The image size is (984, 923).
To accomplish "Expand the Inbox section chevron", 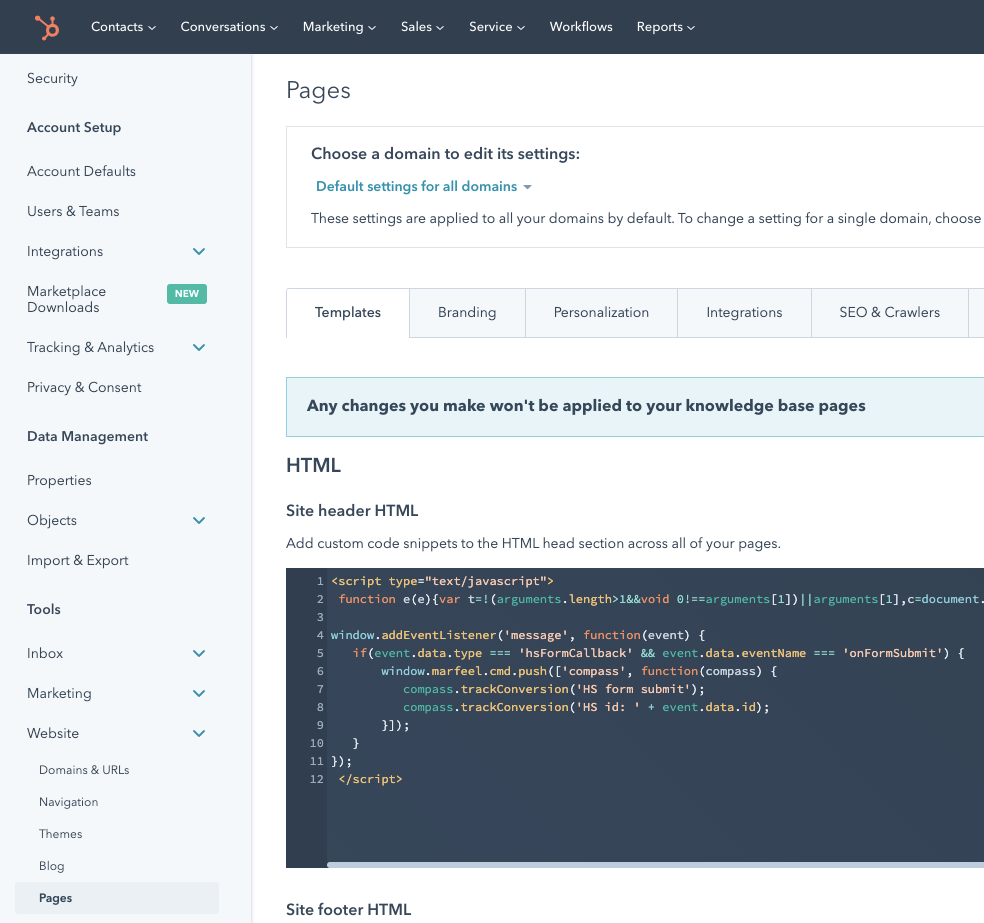I will tap(199, 654).
